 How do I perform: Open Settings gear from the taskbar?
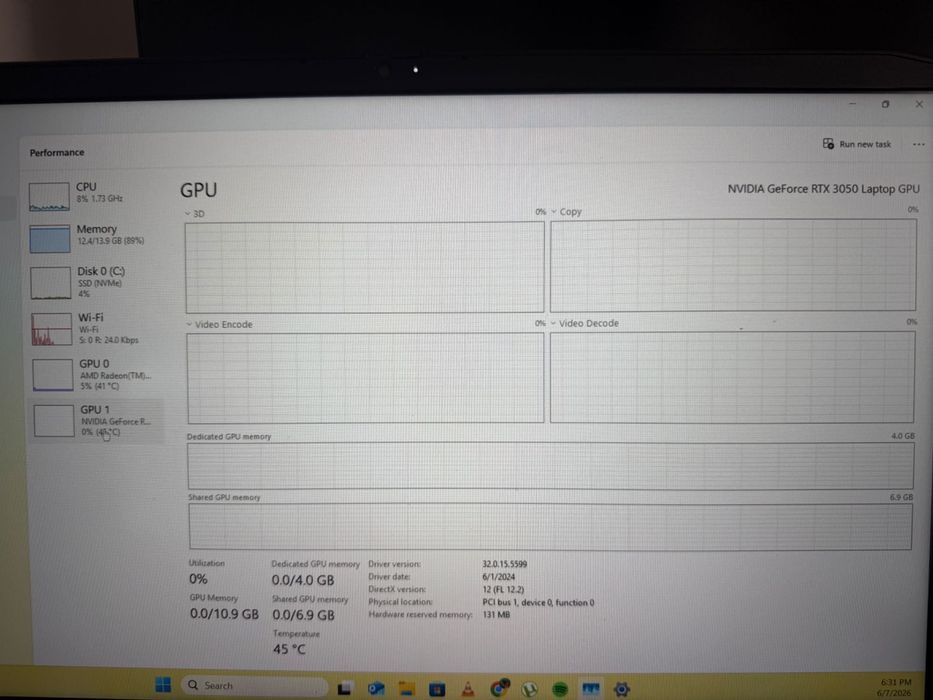pos(622,689)
